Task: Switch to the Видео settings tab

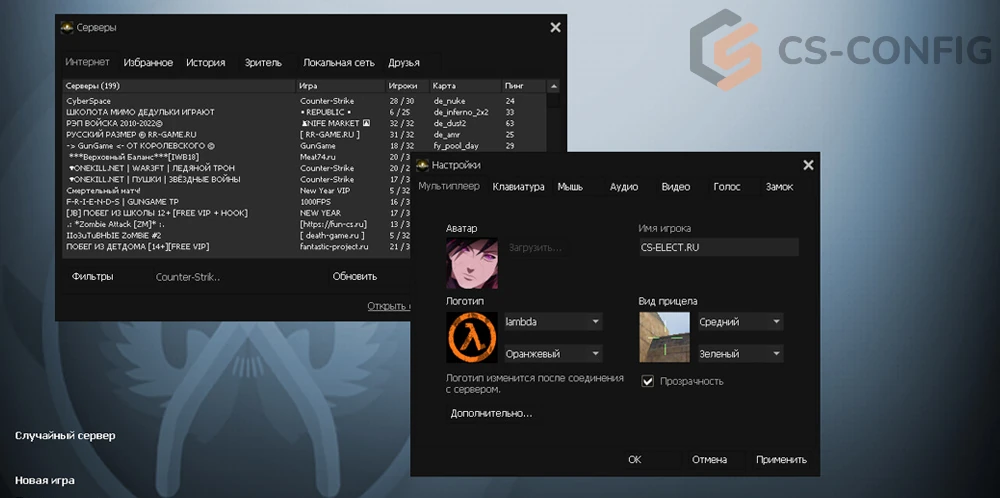Action: tap(675, 187)
